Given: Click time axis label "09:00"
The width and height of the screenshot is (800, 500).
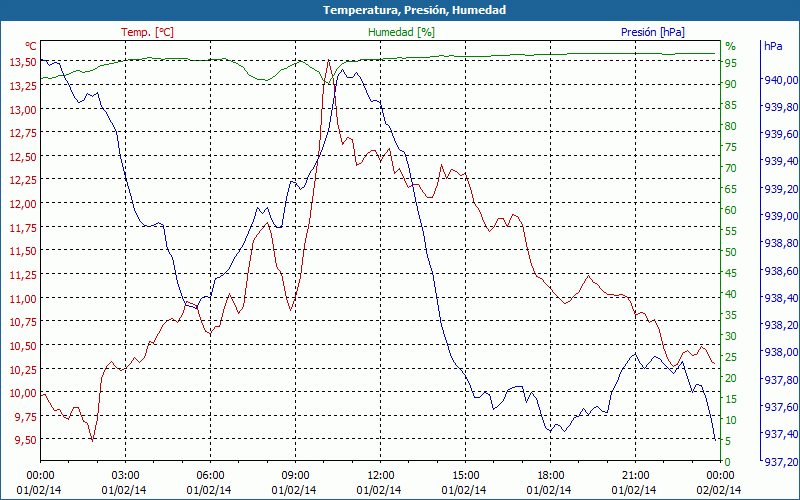Looking at the screenshot, I should point(295,475).
